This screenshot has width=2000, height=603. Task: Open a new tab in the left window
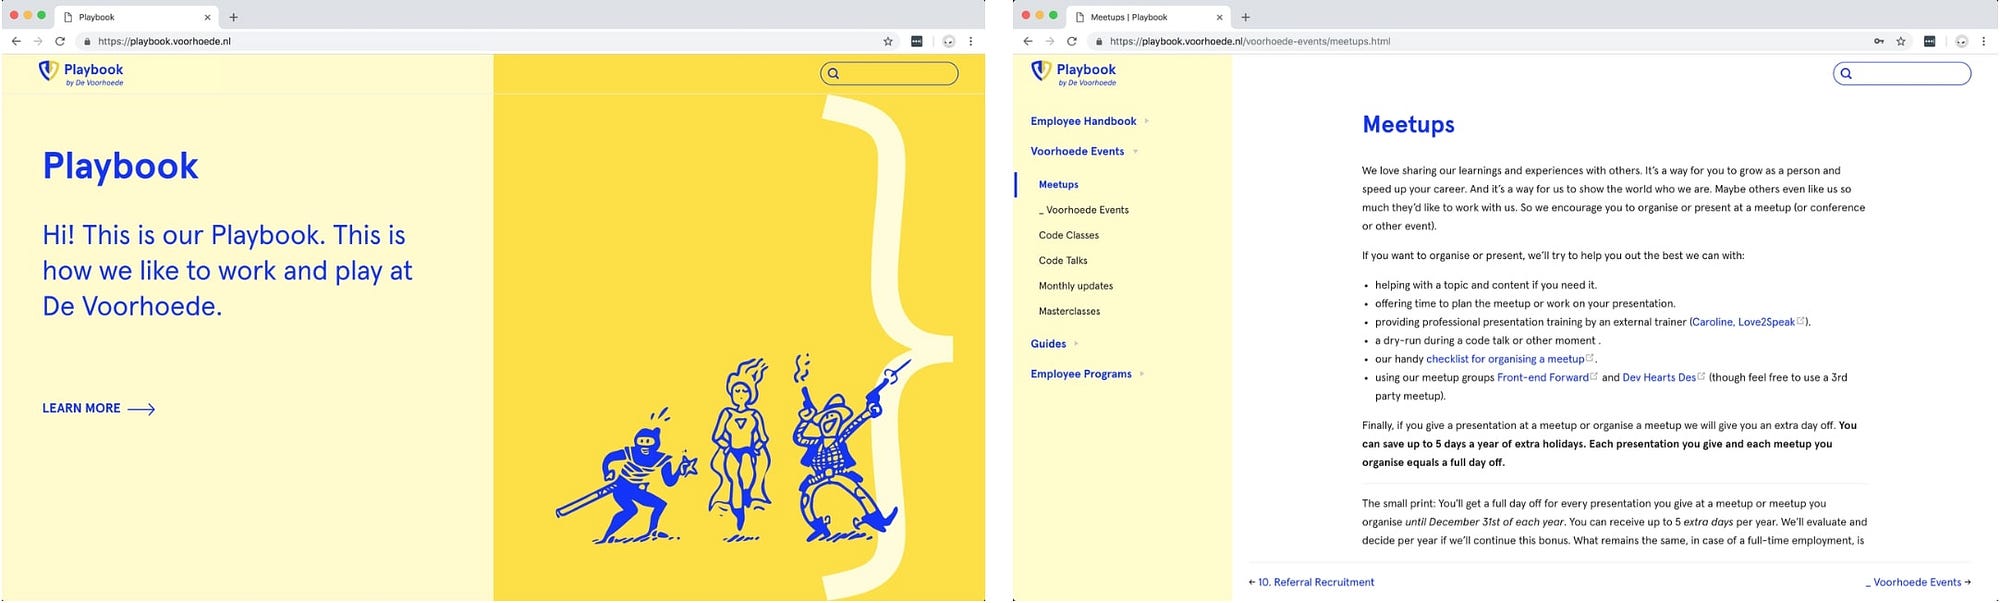pyautogui.click(x=233, y=17)
